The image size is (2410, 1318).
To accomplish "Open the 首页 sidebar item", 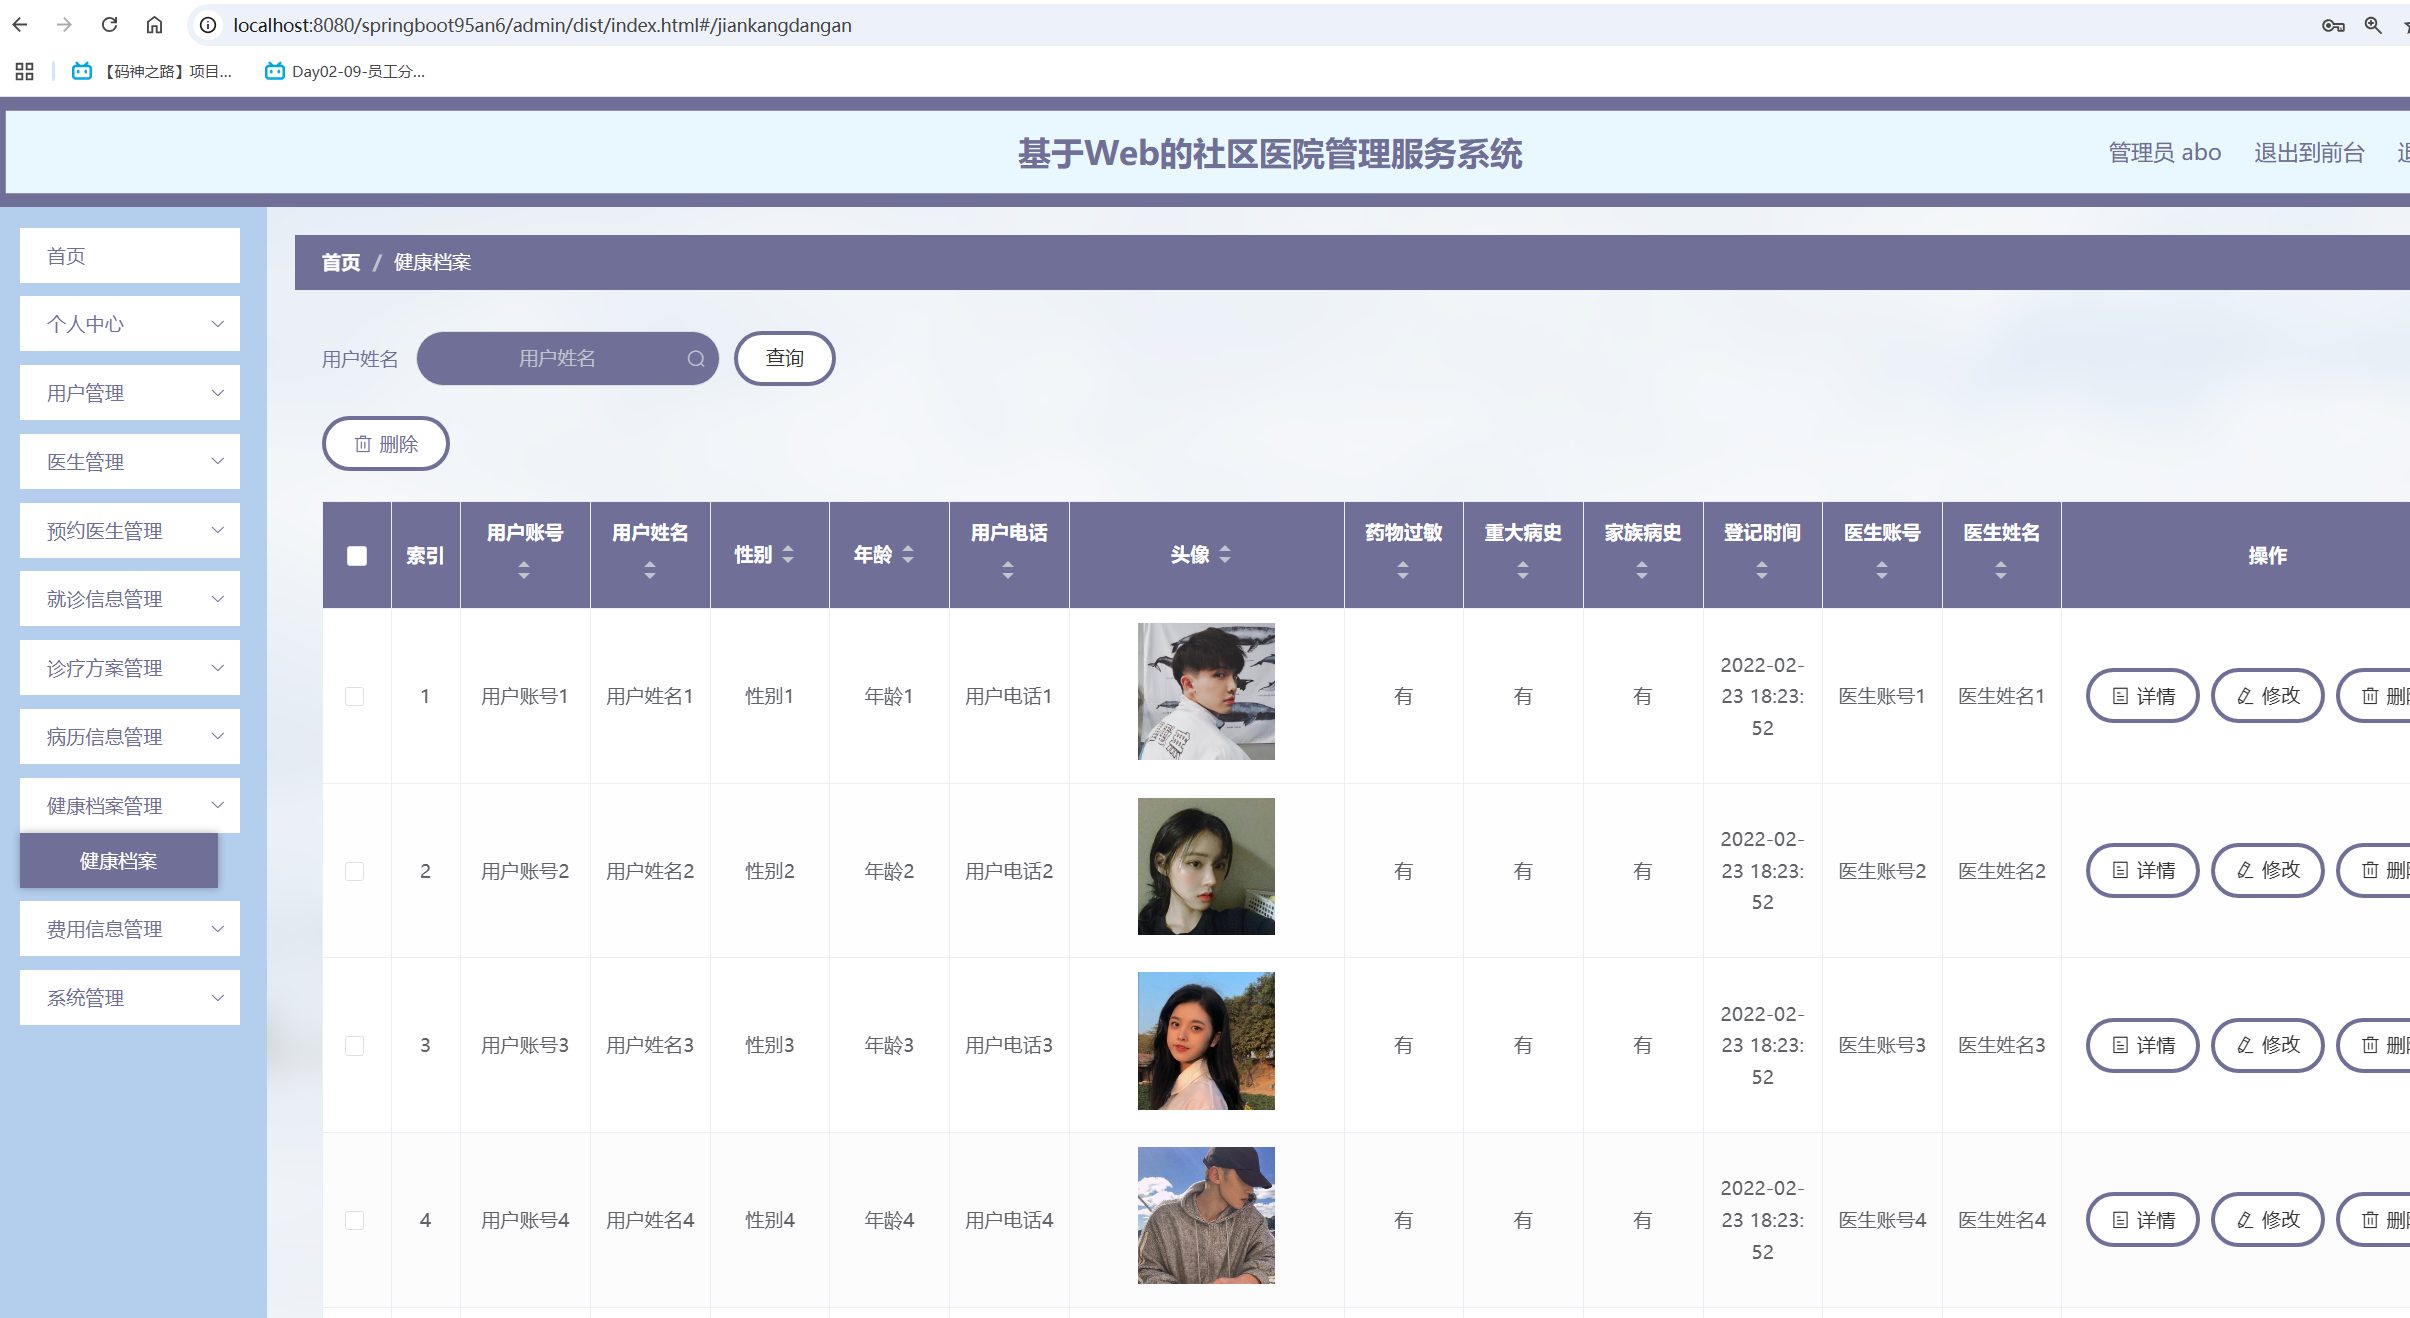I will click(130, 256).
